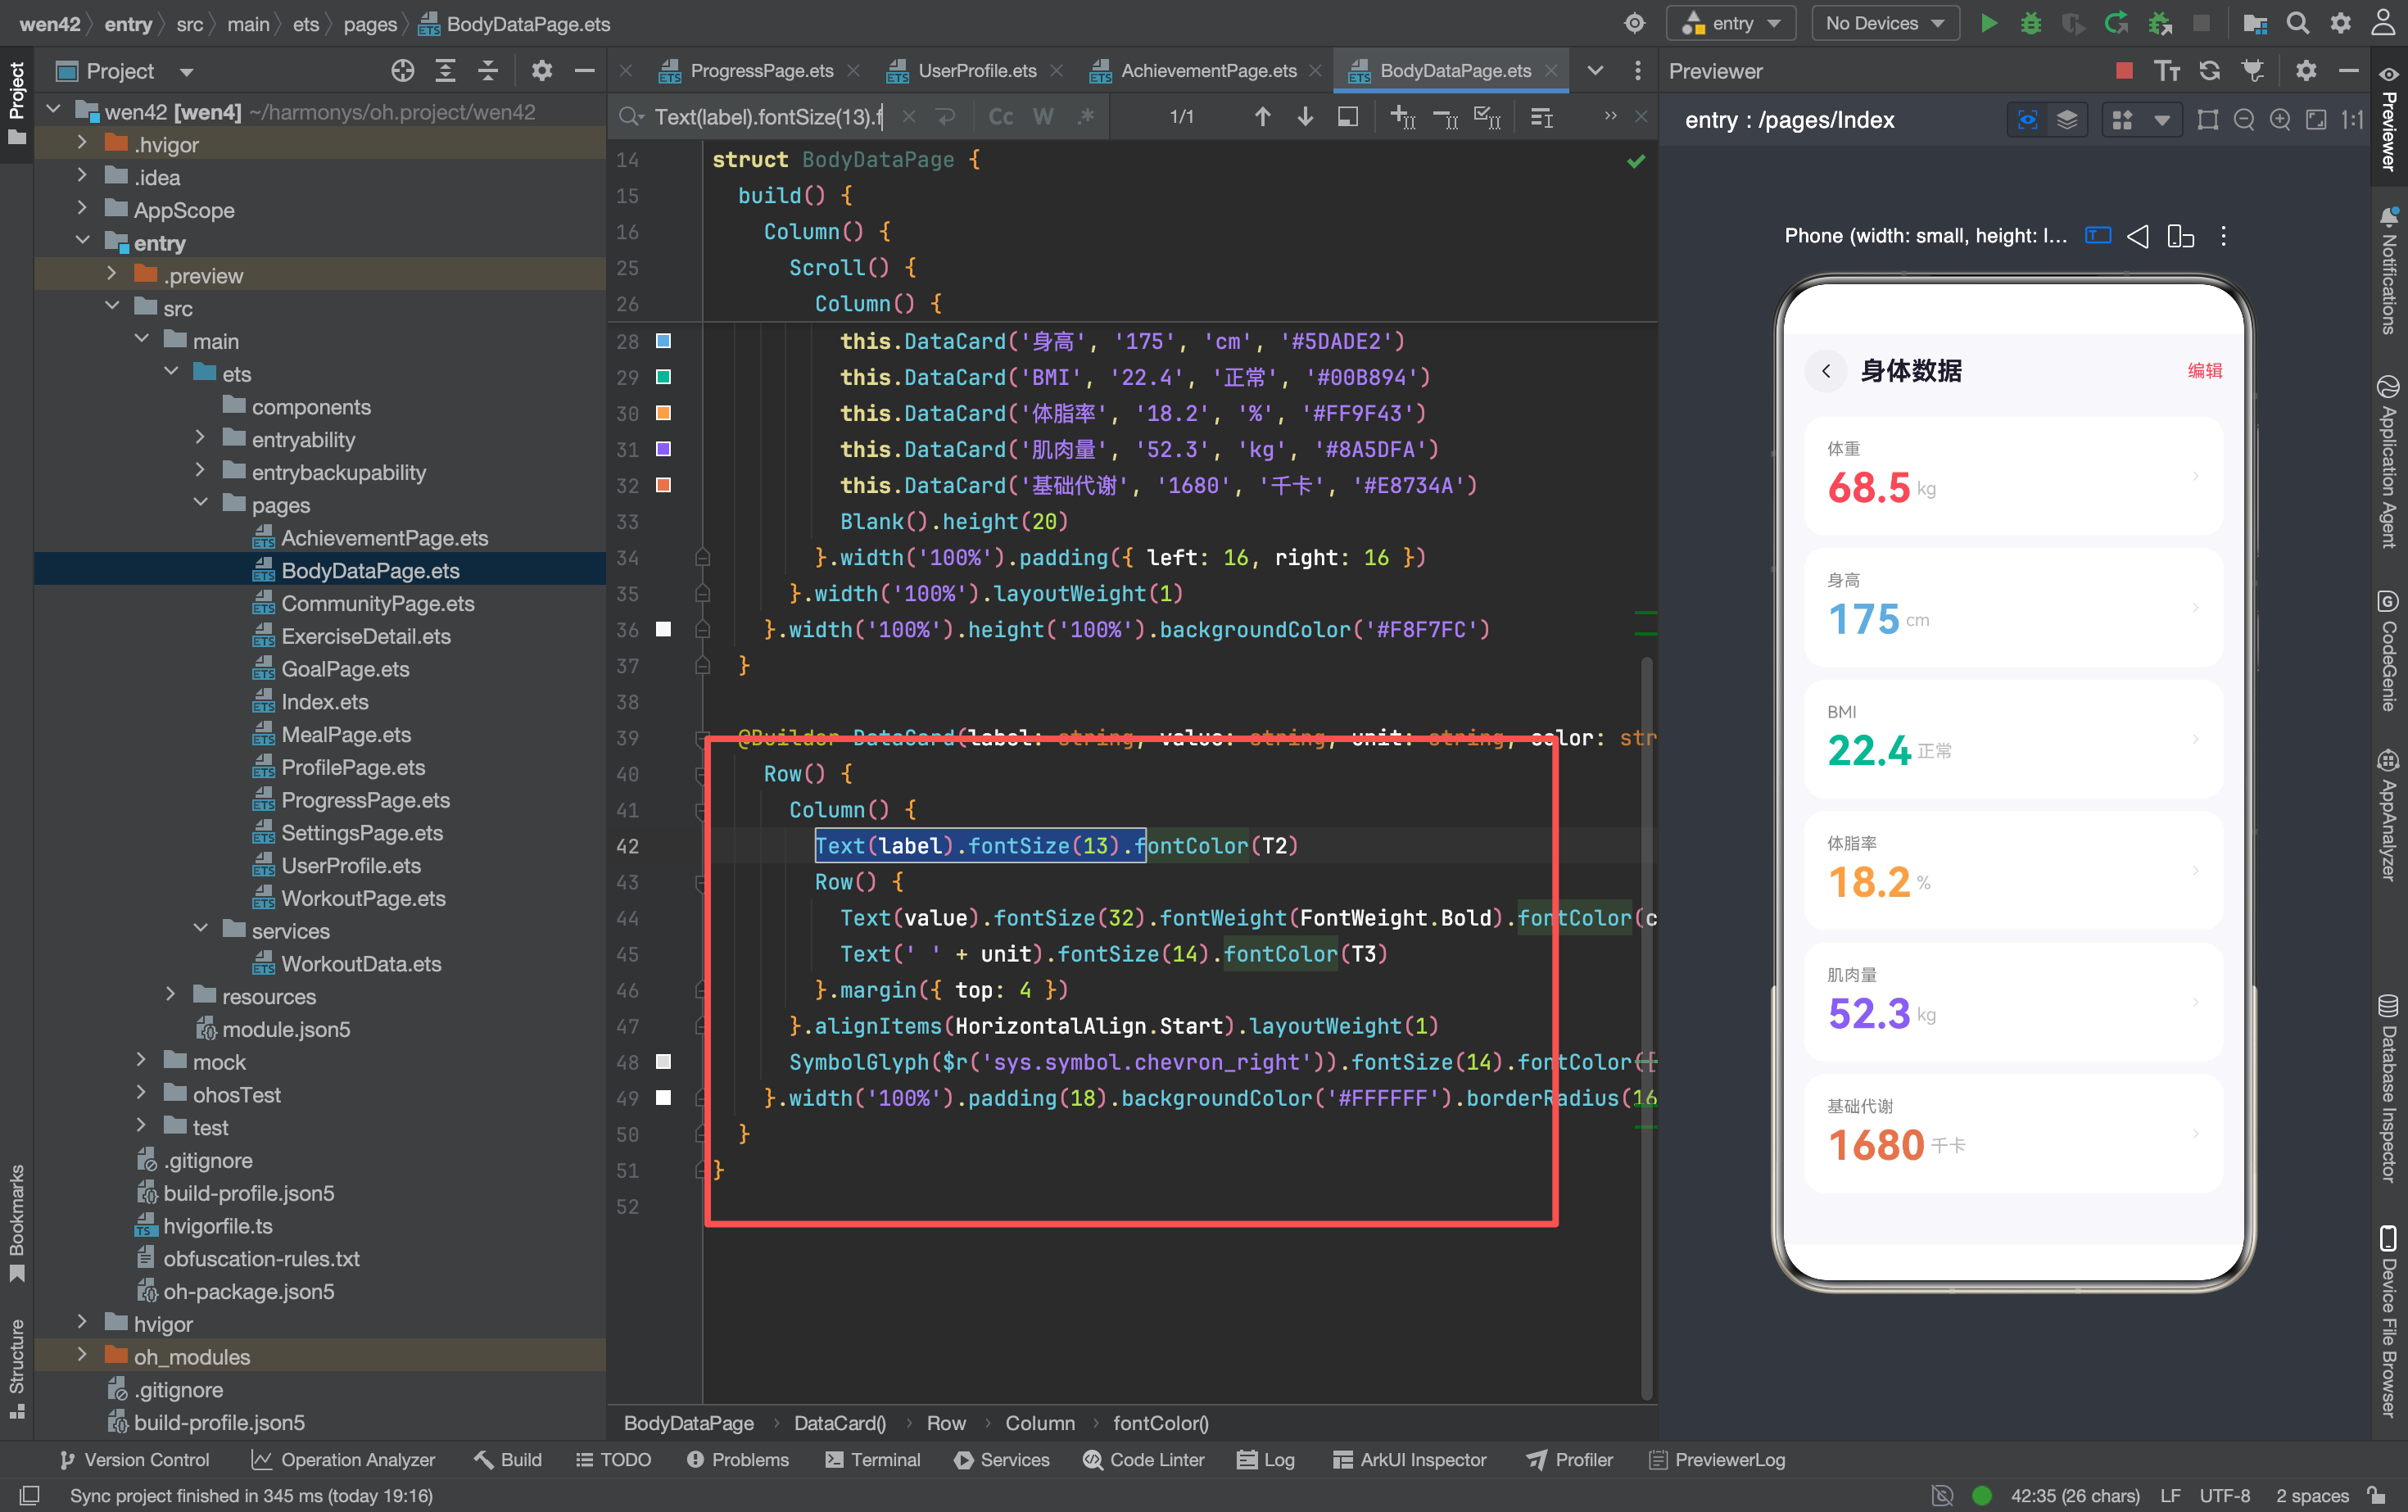This screenshot has width=2408, height=1512.
Task: Click 编辑 in the phone preview
Action: tap(2204, 371)
